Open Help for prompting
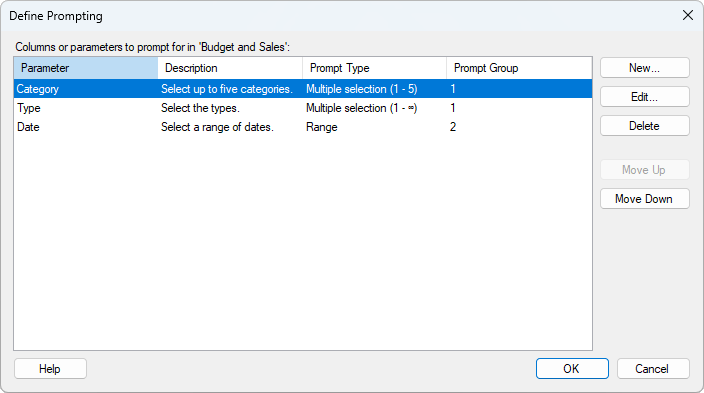The image size is (704, 393). (50, 369)
